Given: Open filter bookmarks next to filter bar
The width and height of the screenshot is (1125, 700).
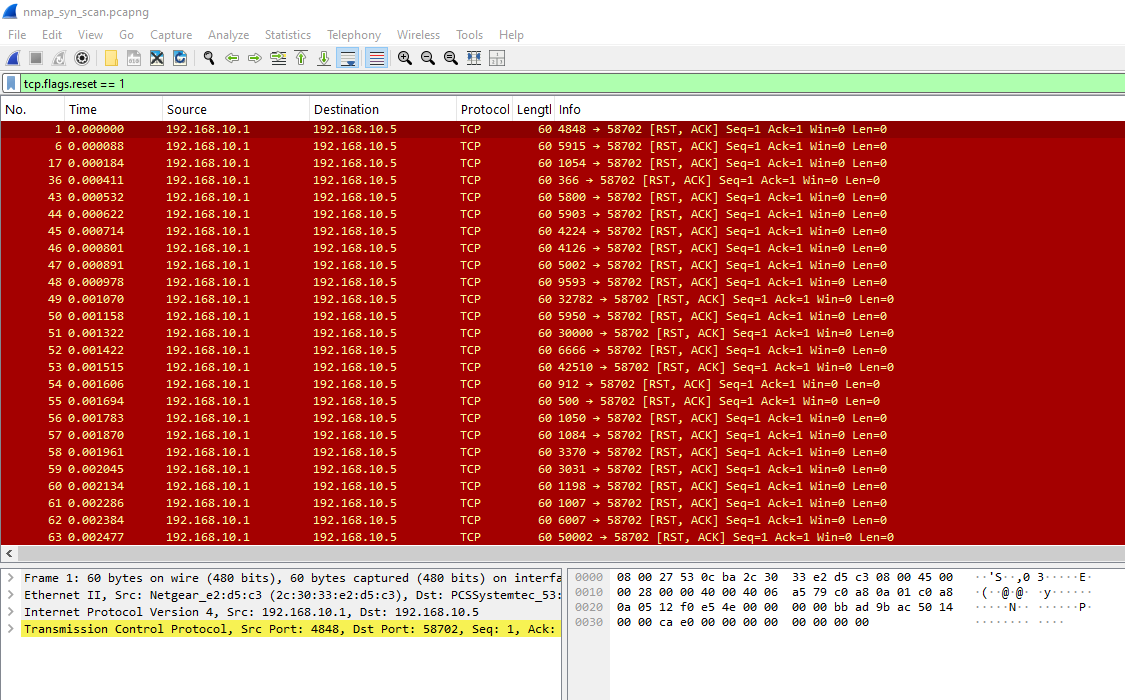Looking at the screenshot, I should point(10,84).
